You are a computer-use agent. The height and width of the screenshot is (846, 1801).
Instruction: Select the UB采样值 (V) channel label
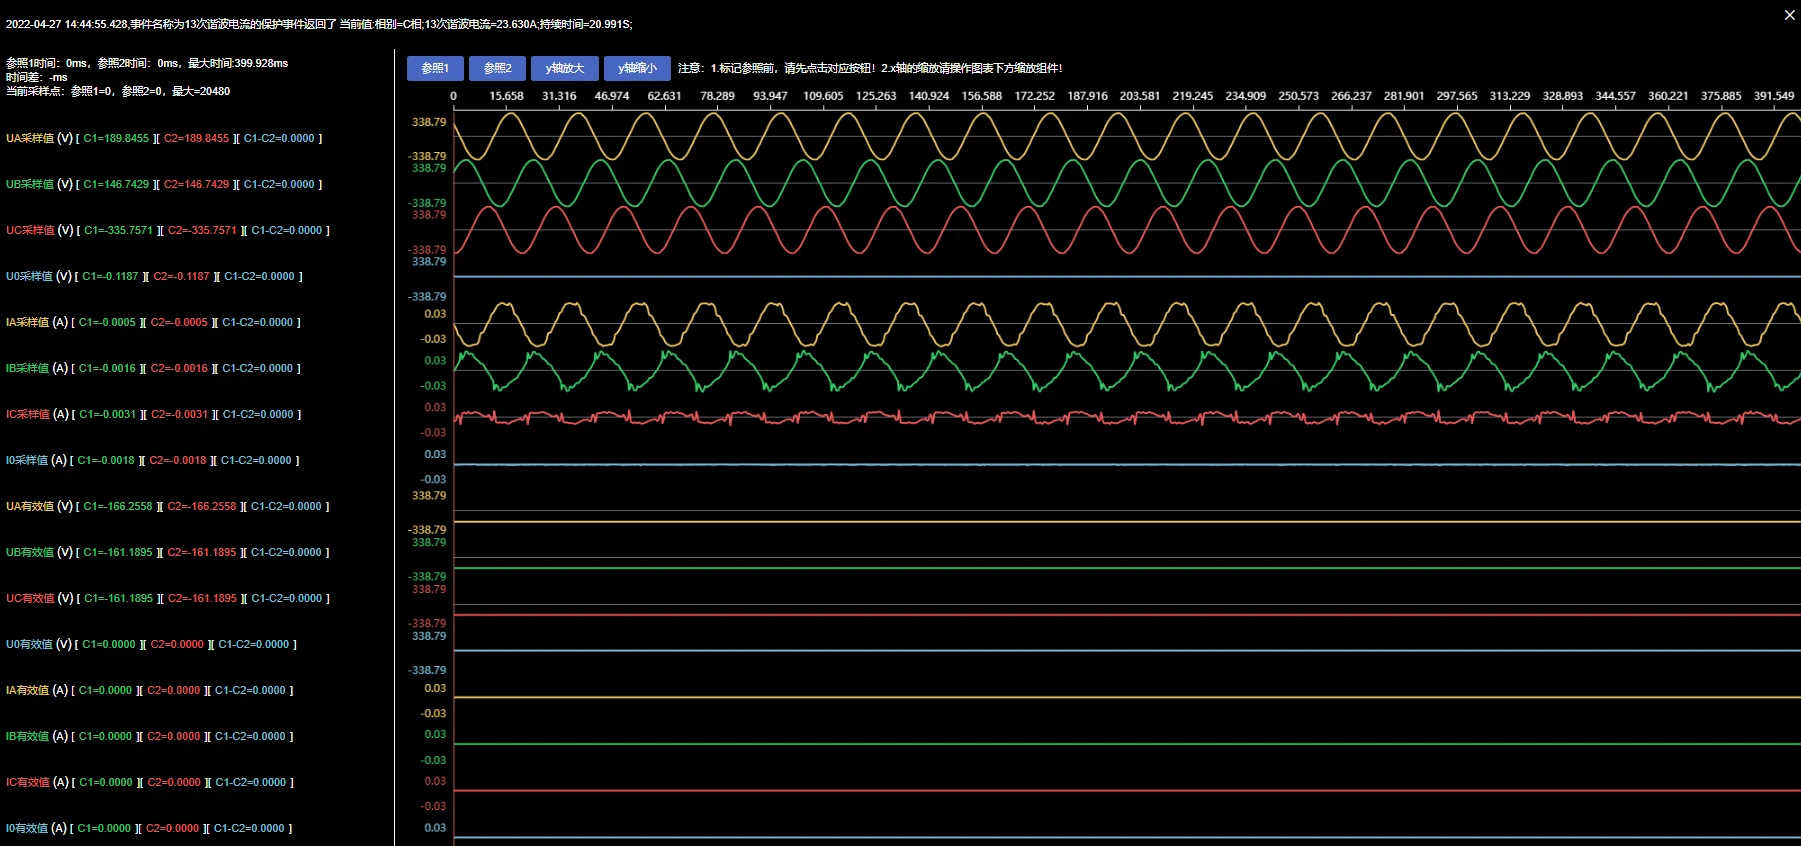(39, 184)
